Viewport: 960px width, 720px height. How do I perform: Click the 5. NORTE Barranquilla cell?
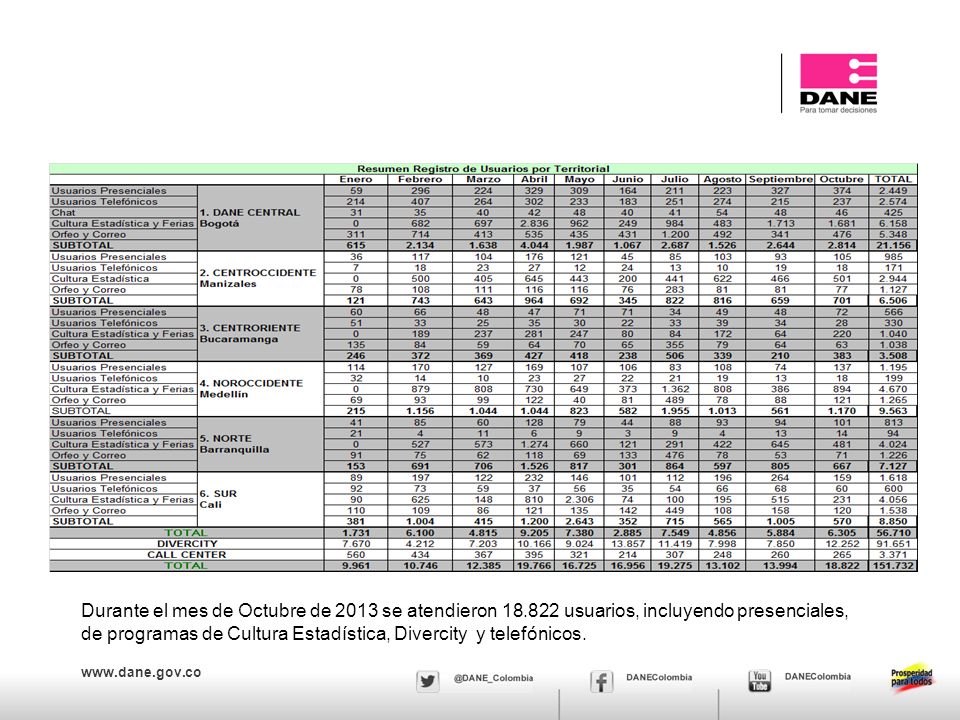260,444
